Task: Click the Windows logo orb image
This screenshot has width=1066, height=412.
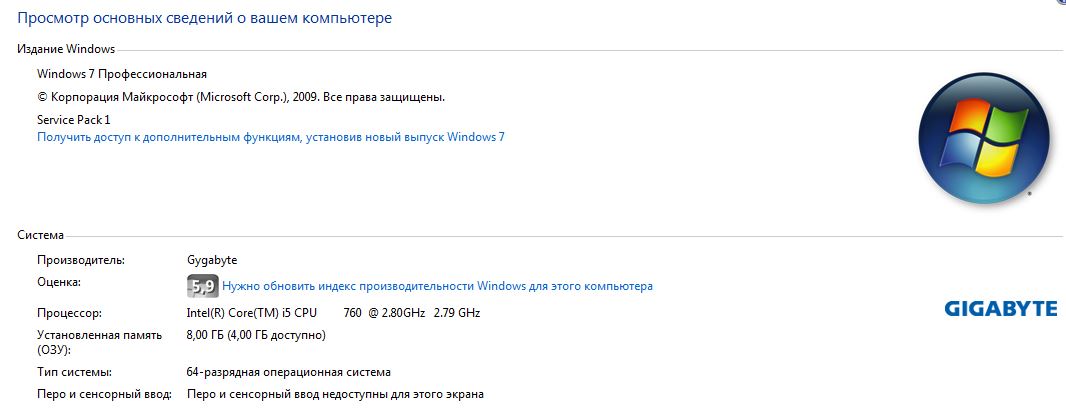Action: [974, 143]
